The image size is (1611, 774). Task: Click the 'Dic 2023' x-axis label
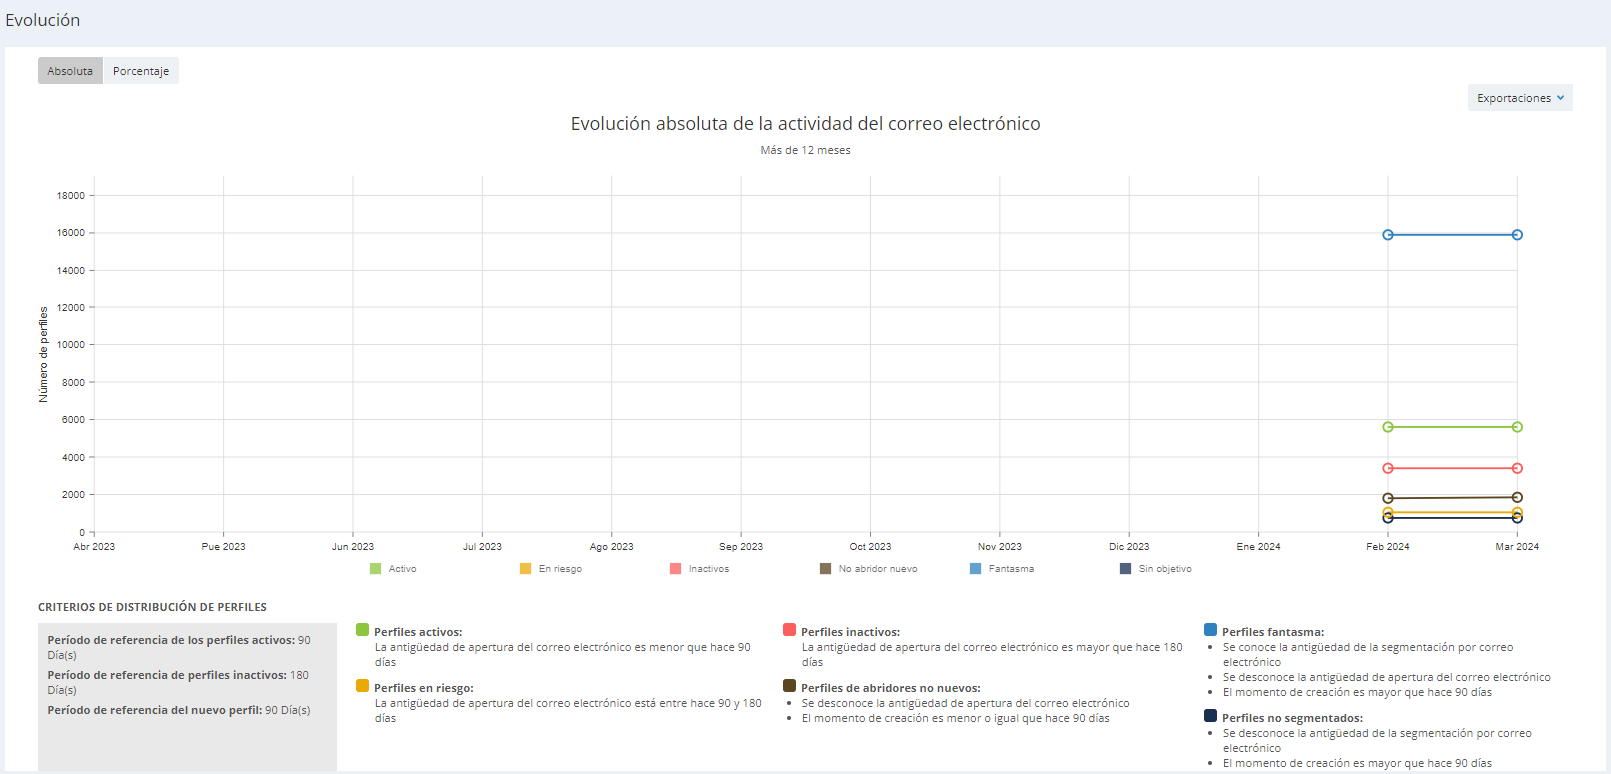tap(1129, 547)
